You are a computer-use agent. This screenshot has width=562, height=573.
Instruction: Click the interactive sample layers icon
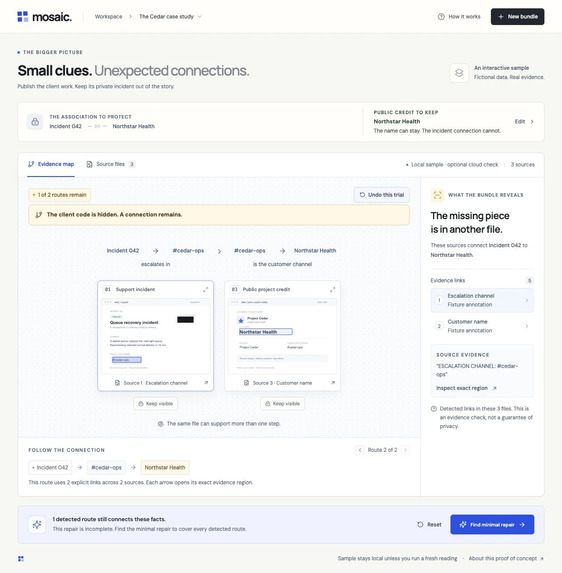459,73
